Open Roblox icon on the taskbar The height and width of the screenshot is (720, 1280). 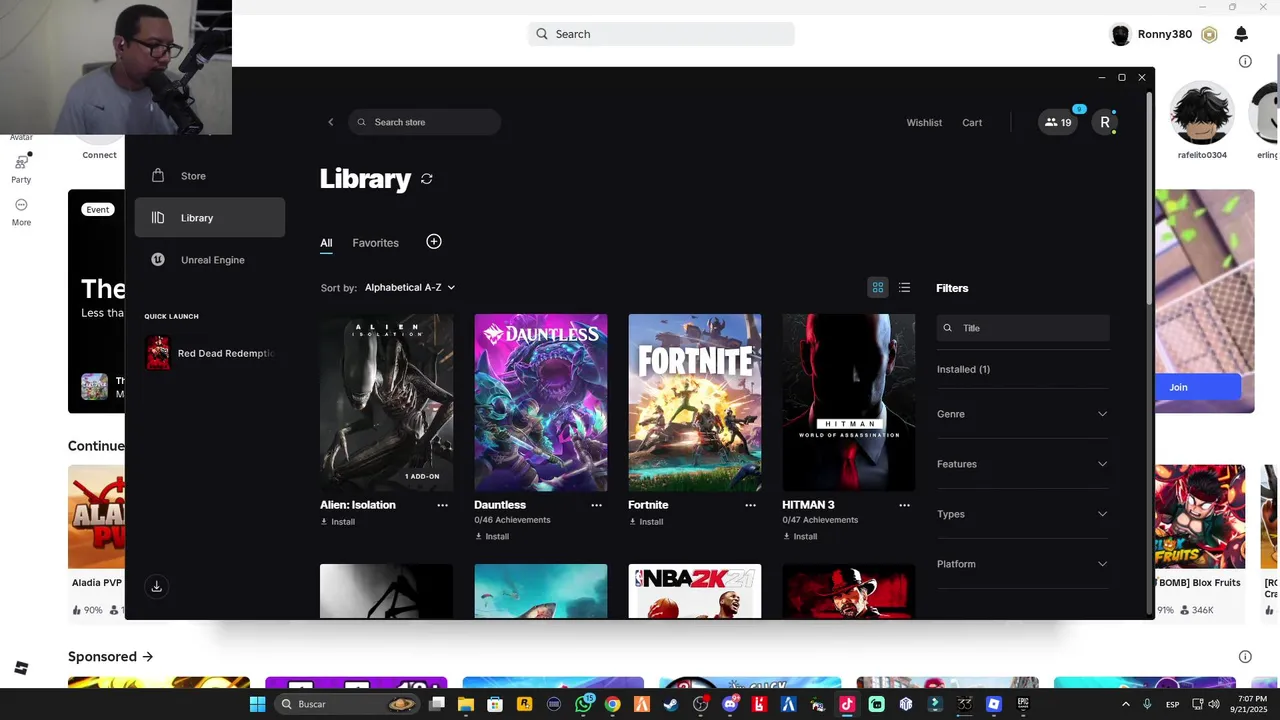click(993, 704)
